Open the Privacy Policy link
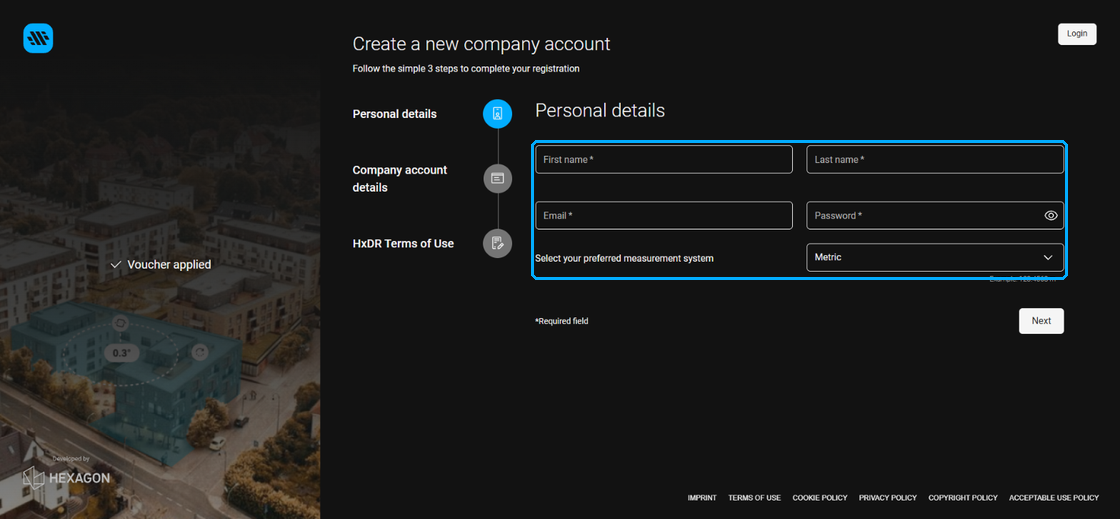 click(888, 498)
